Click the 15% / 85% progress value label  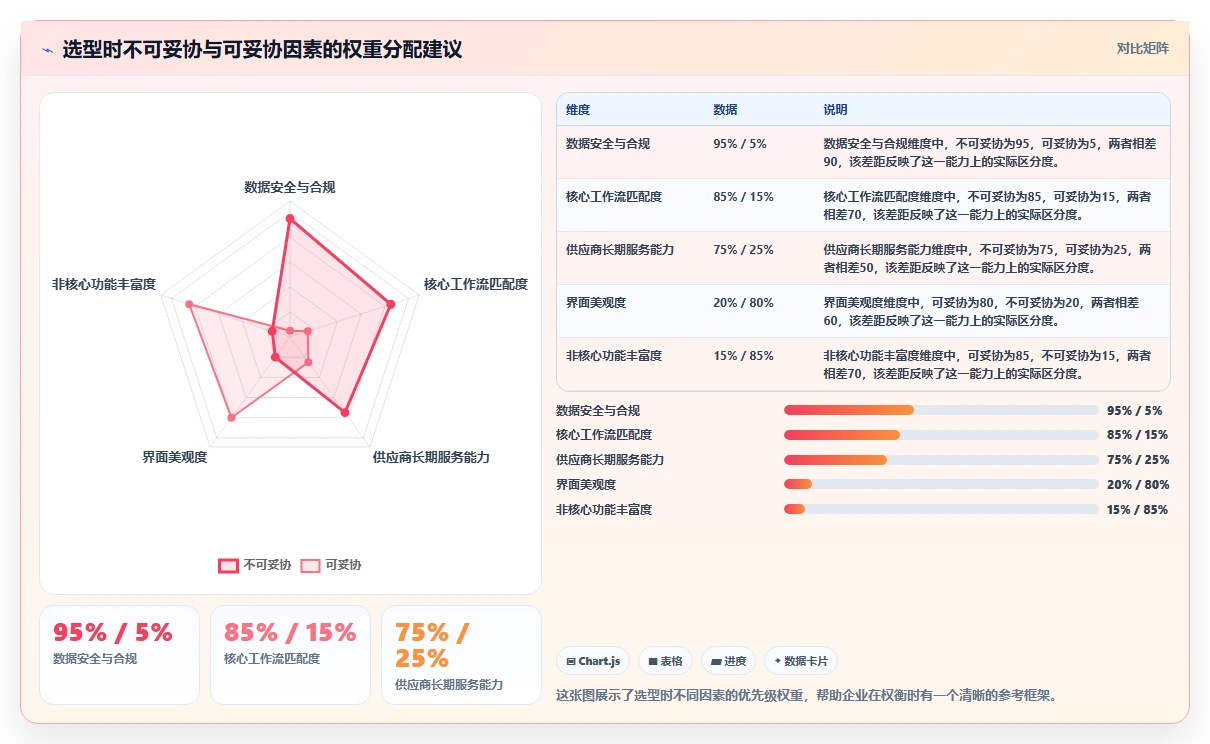[1138, 509]
